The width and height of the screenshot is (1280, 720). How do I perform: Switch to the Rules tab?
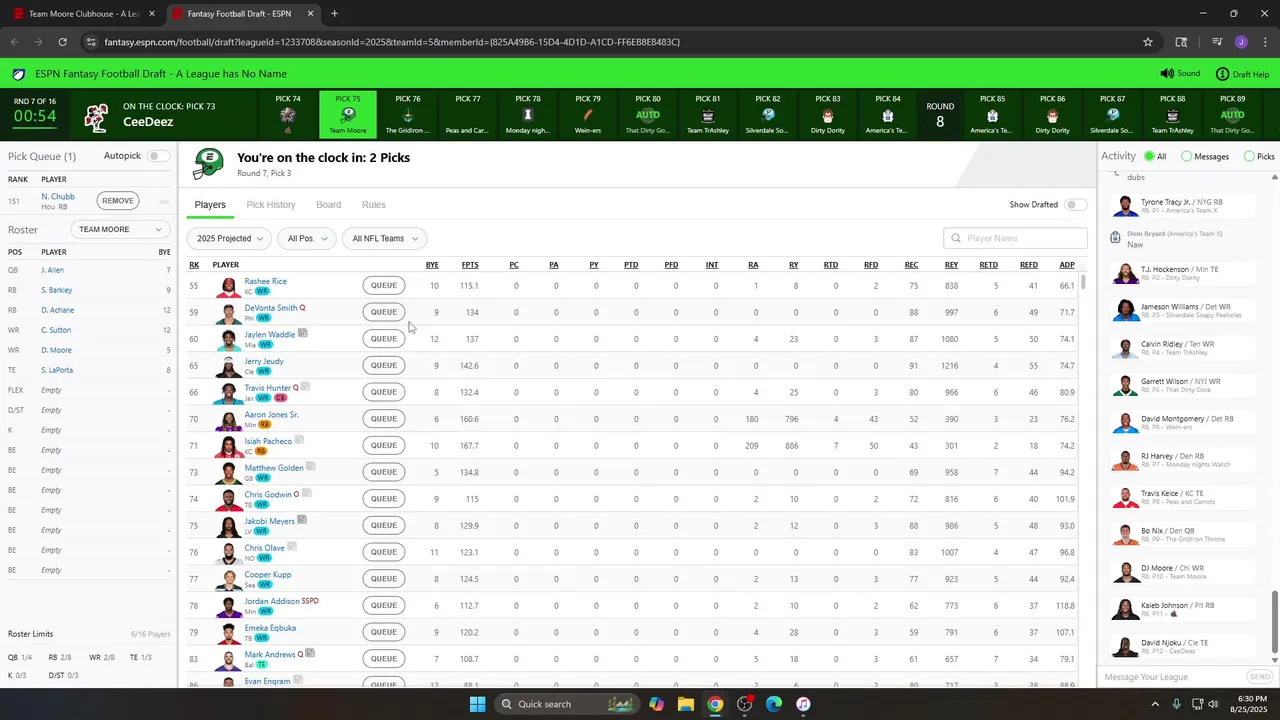coord(374,205)
